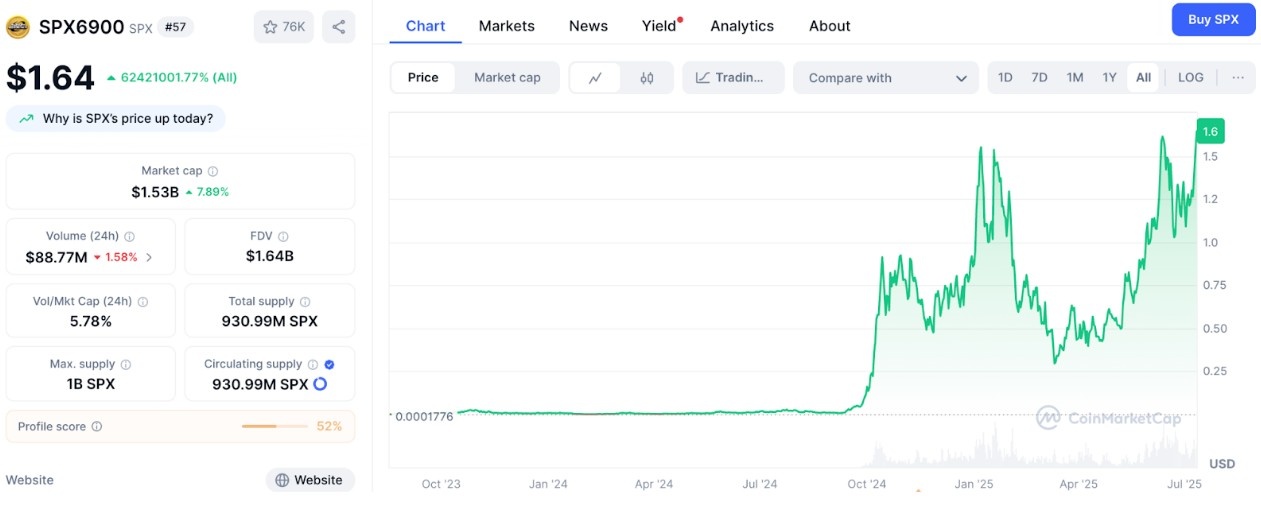Click the Profile score progress bar
The image size is (1261, 507).
[x=275, y=427]
